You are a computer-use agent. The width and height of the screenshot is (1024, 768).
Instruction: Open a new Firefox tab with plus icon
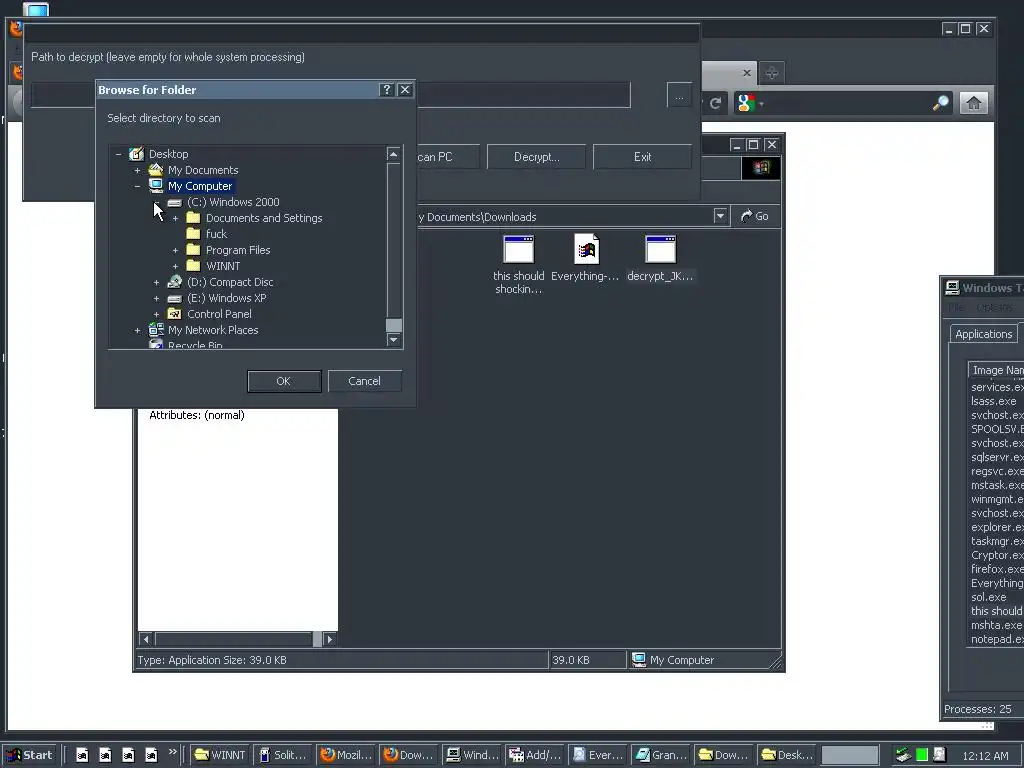point(772,72)
